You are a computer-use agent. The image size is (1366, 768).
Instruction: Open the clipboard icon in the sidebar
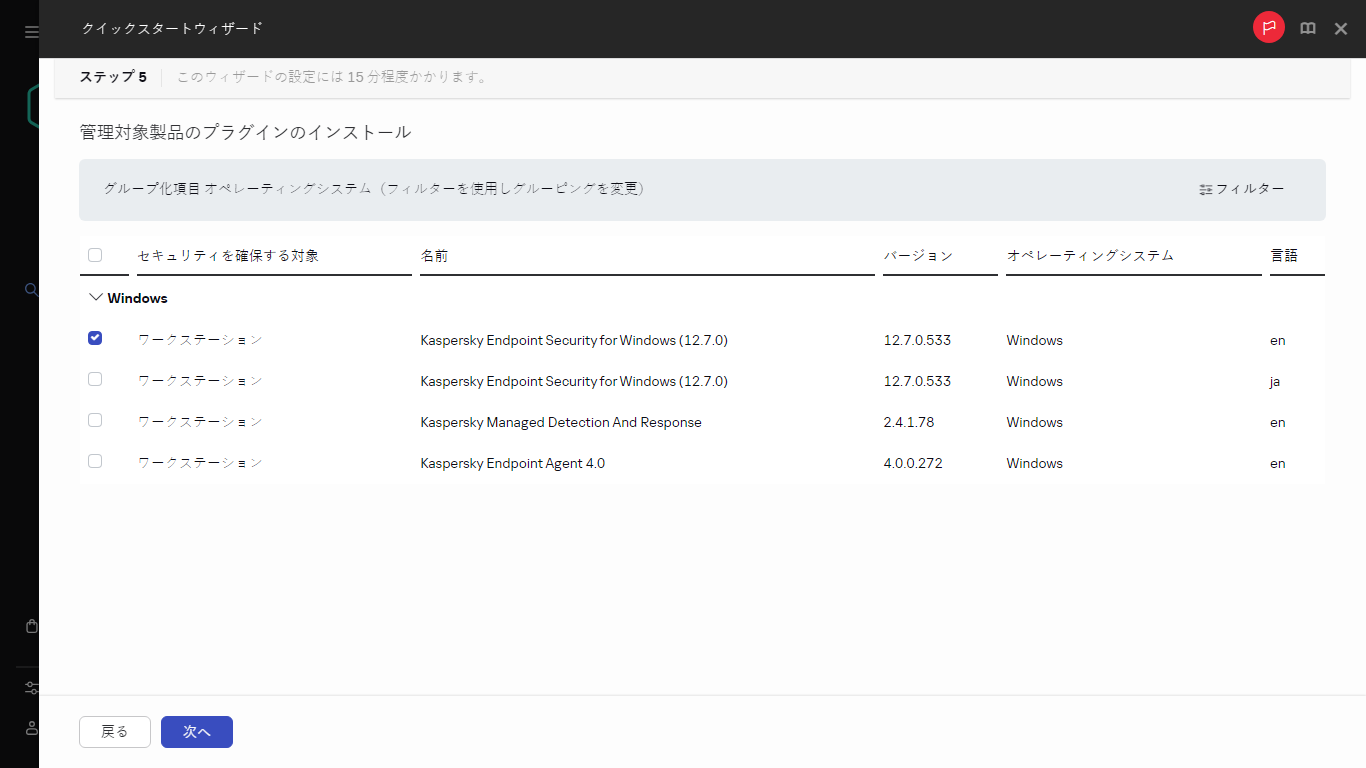click(30, 626)
